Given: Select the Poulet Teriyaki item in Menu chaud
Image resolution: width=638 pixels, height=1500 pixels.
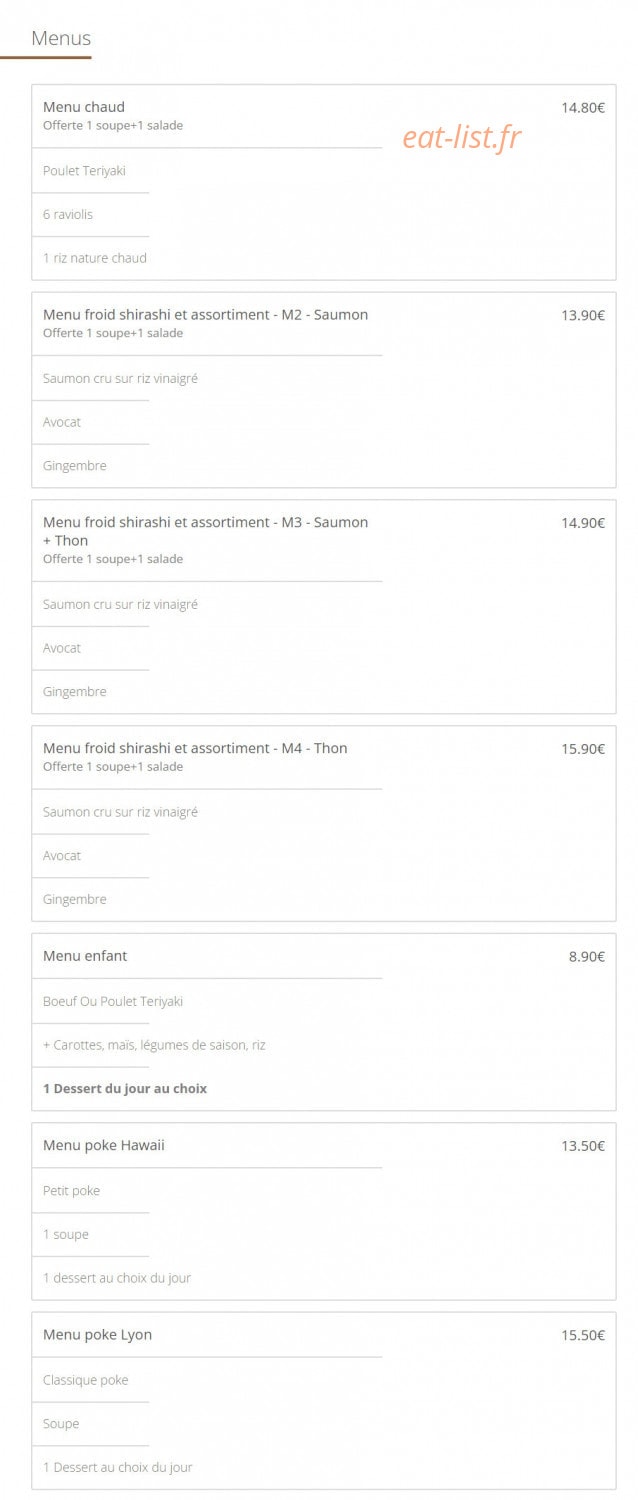Looking at the screenshot, I should coord(84,171).
